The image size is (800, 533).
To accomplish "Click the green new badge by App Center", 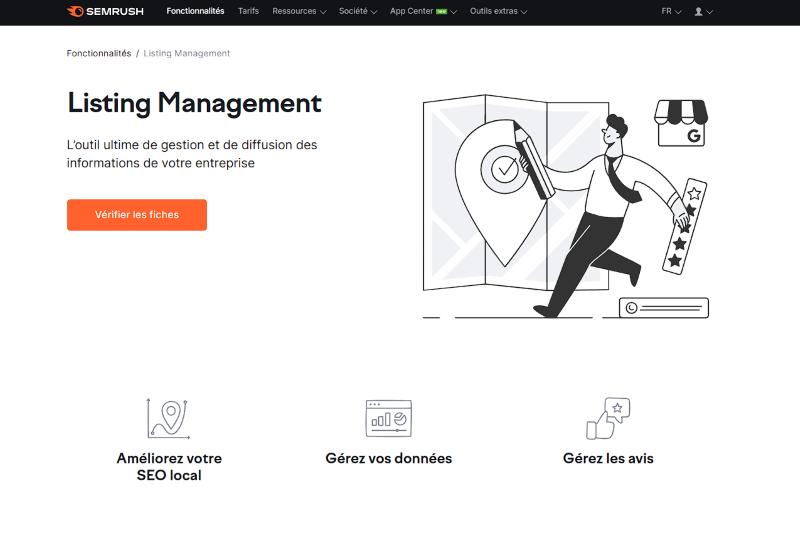I will [441, 12].
